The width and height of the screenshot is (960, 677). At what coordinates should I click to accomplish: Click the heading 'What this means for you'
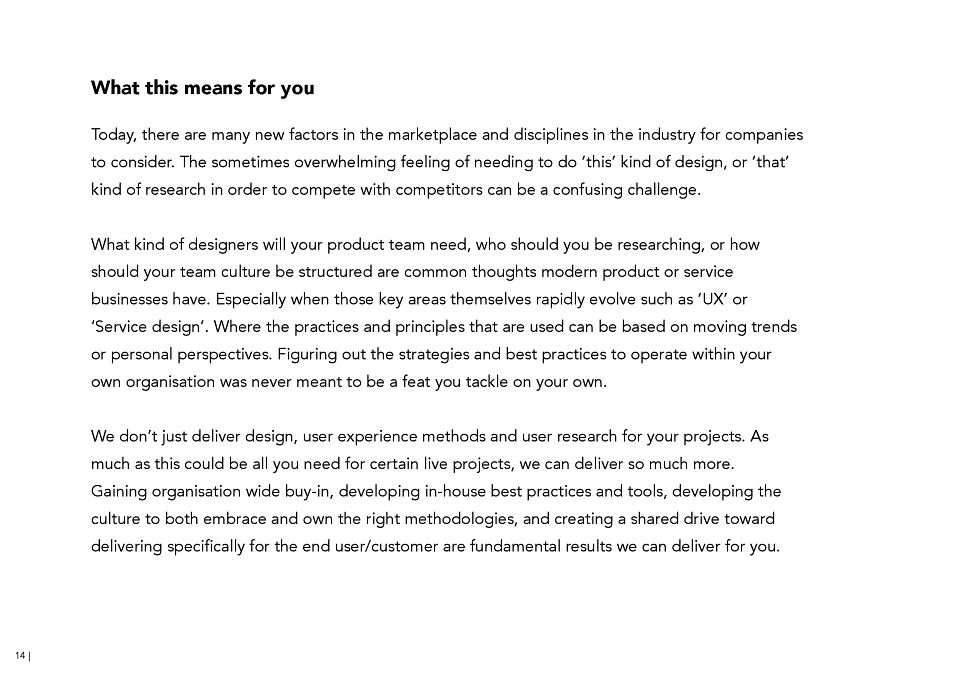[x=203, y=88]
